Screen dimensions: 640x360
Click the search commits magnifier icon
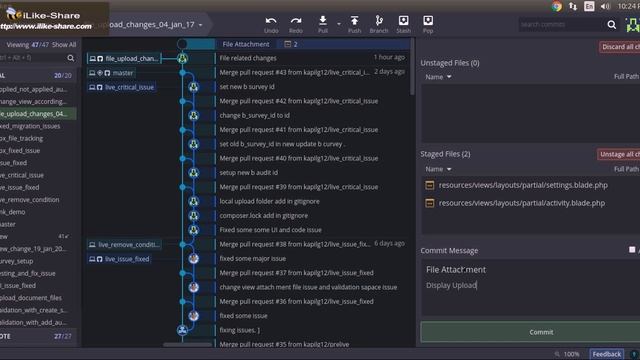(611, 24)
